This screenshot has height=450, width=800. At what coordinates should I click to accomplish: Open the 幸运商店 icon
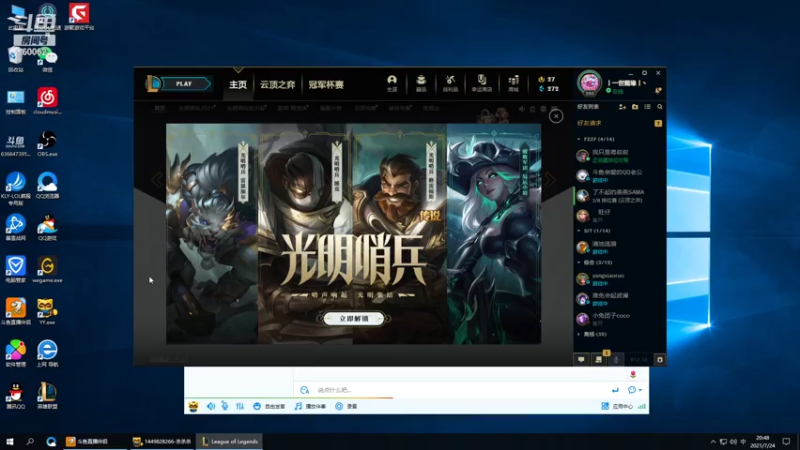482,84
